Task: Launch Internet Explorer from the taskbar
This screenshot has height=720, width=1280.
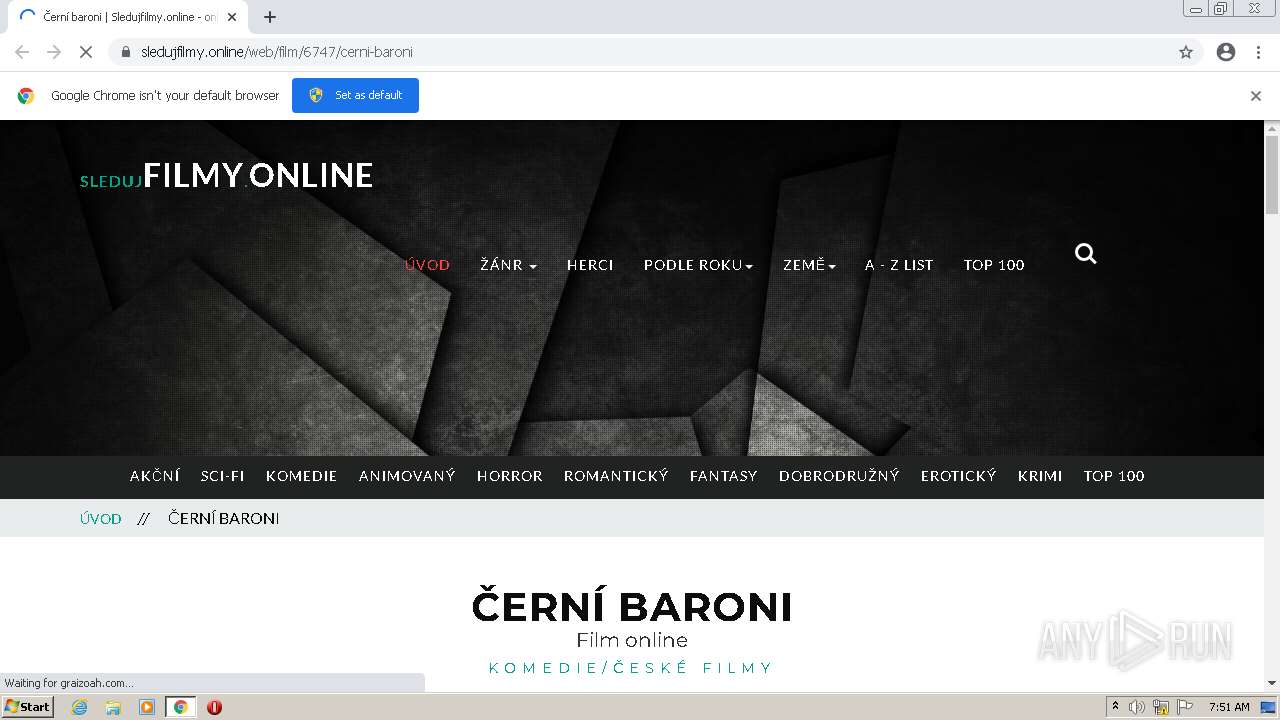Action: pos(80,707)
